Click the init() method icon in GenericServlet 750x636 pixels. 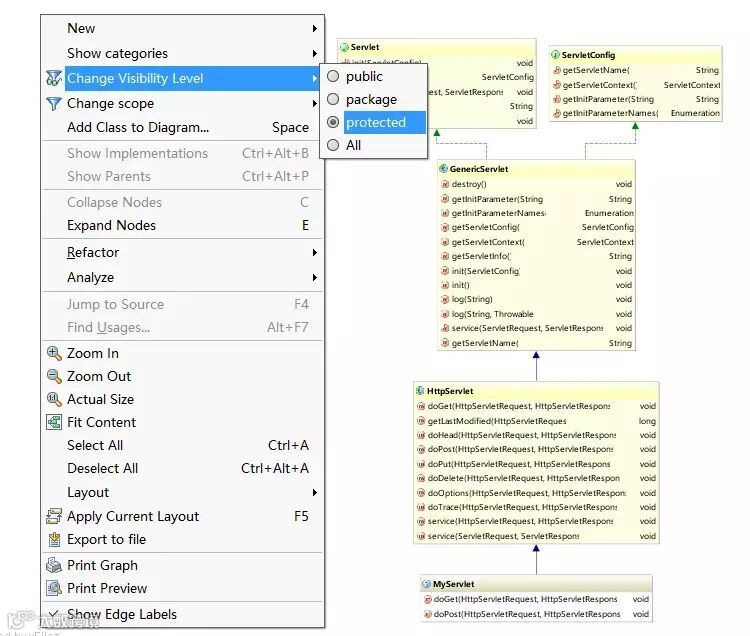point(445,285)
